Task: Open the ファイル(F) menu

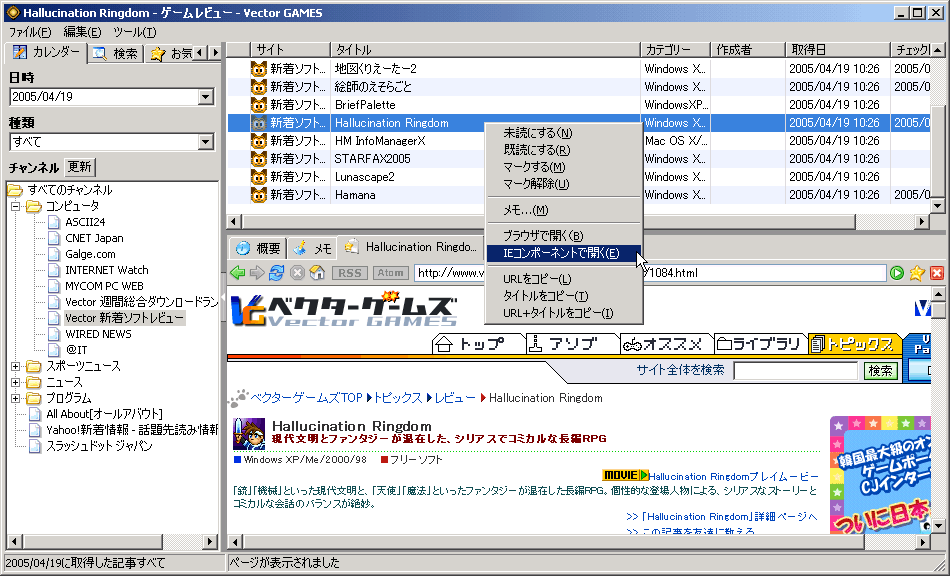Action: coord(30,32)
